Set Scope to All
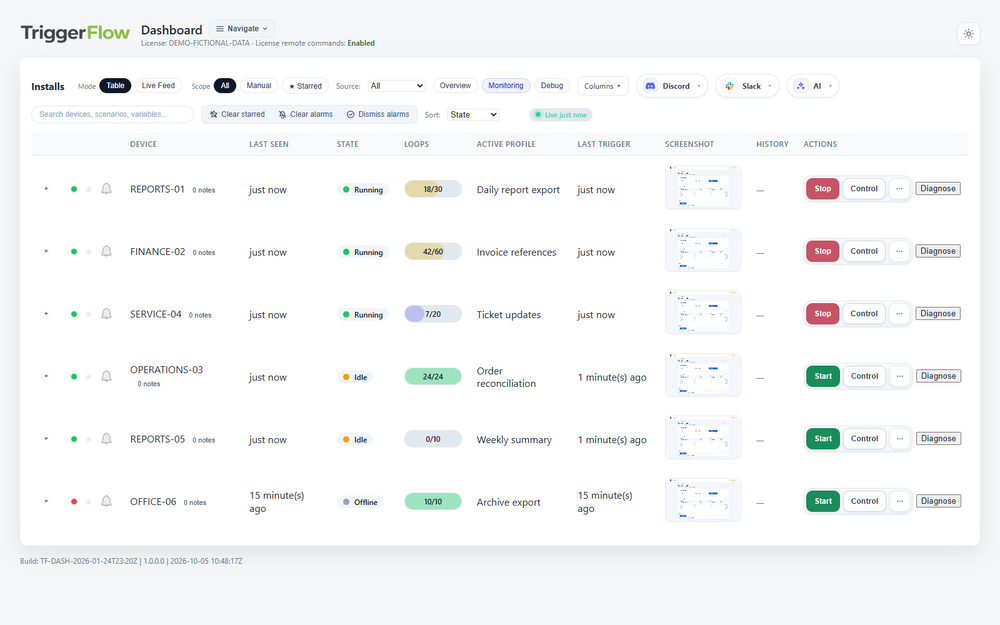 pos(225,85)
